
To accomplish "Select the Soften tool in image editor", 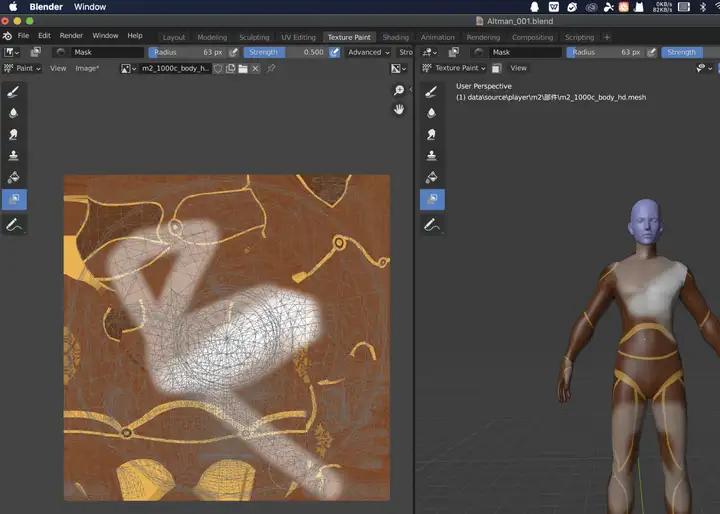I will 15,113.
